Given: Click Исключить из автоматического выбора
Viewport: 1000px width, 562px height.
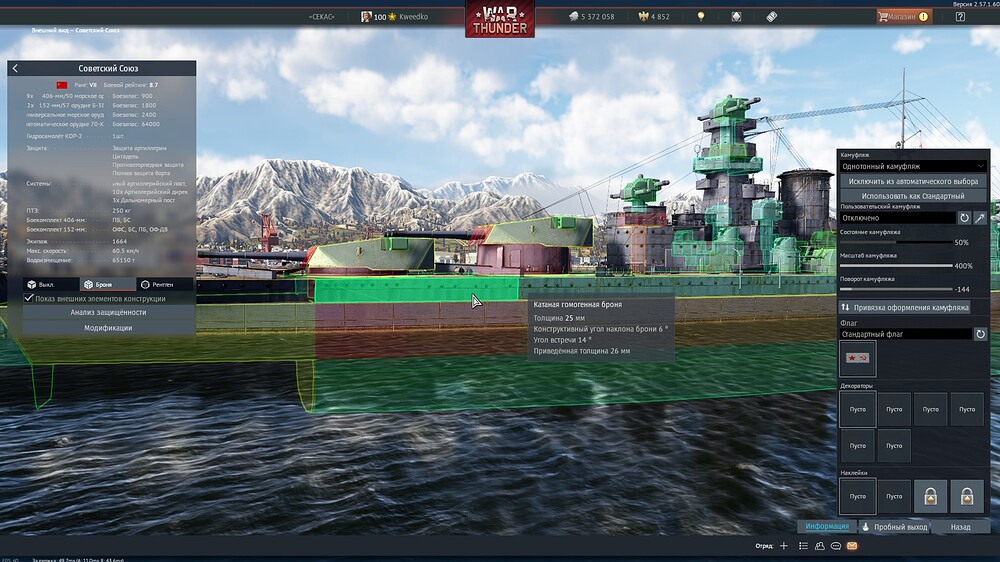Looking at the screenshot, I should coord(913,181).
